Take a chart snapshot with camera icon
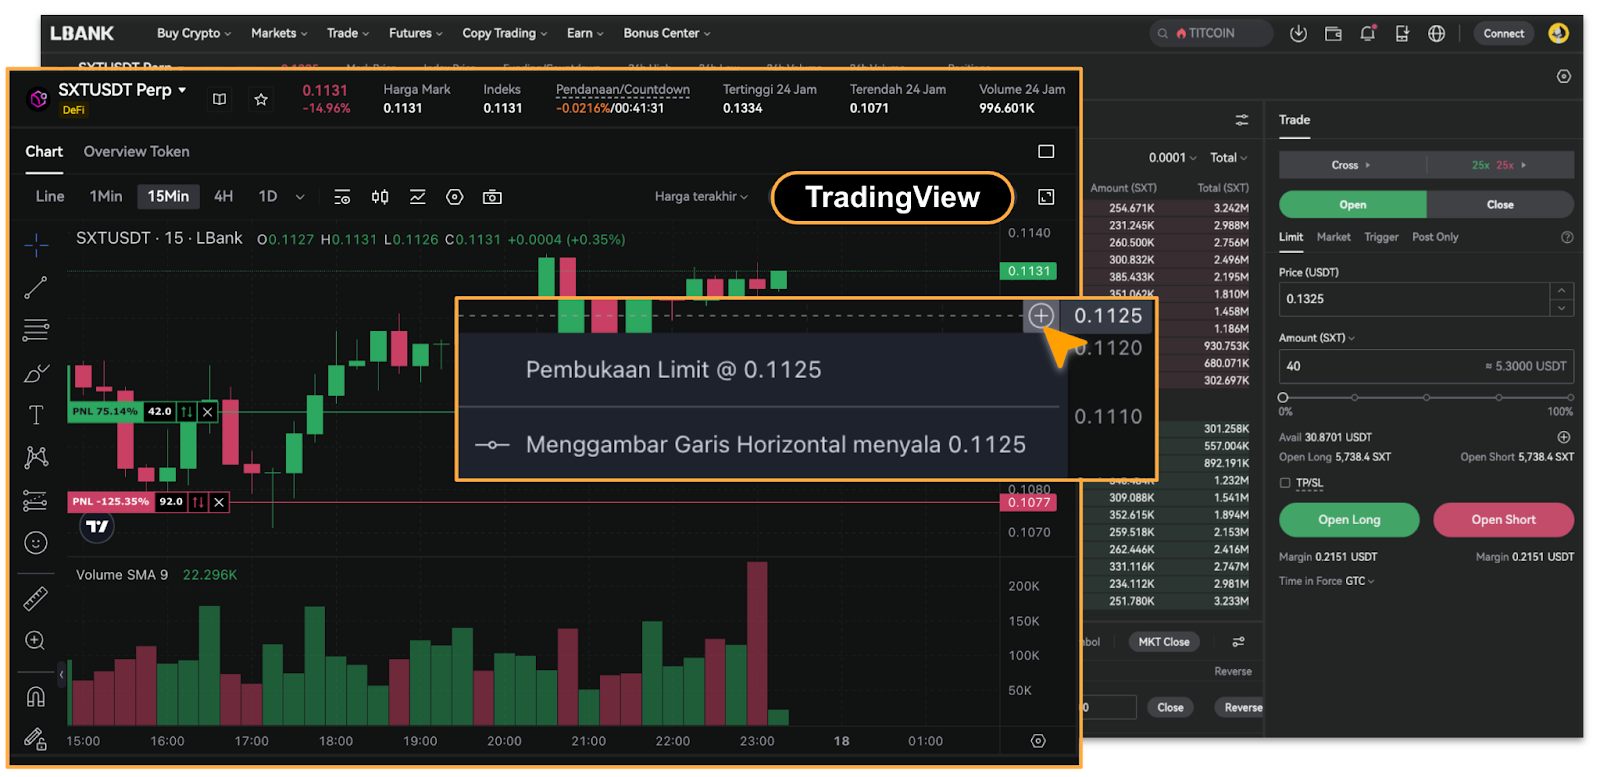This screenshot has width=1600, height=777. 492,197
